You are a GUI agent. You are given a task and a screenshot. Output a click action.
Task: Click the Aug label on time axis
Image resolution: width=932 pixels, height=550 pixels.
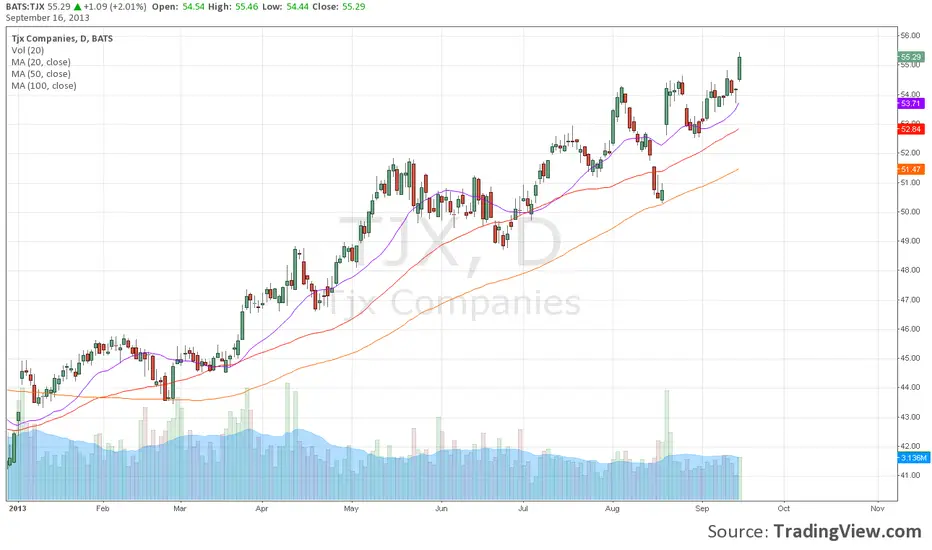coord(612,509)
